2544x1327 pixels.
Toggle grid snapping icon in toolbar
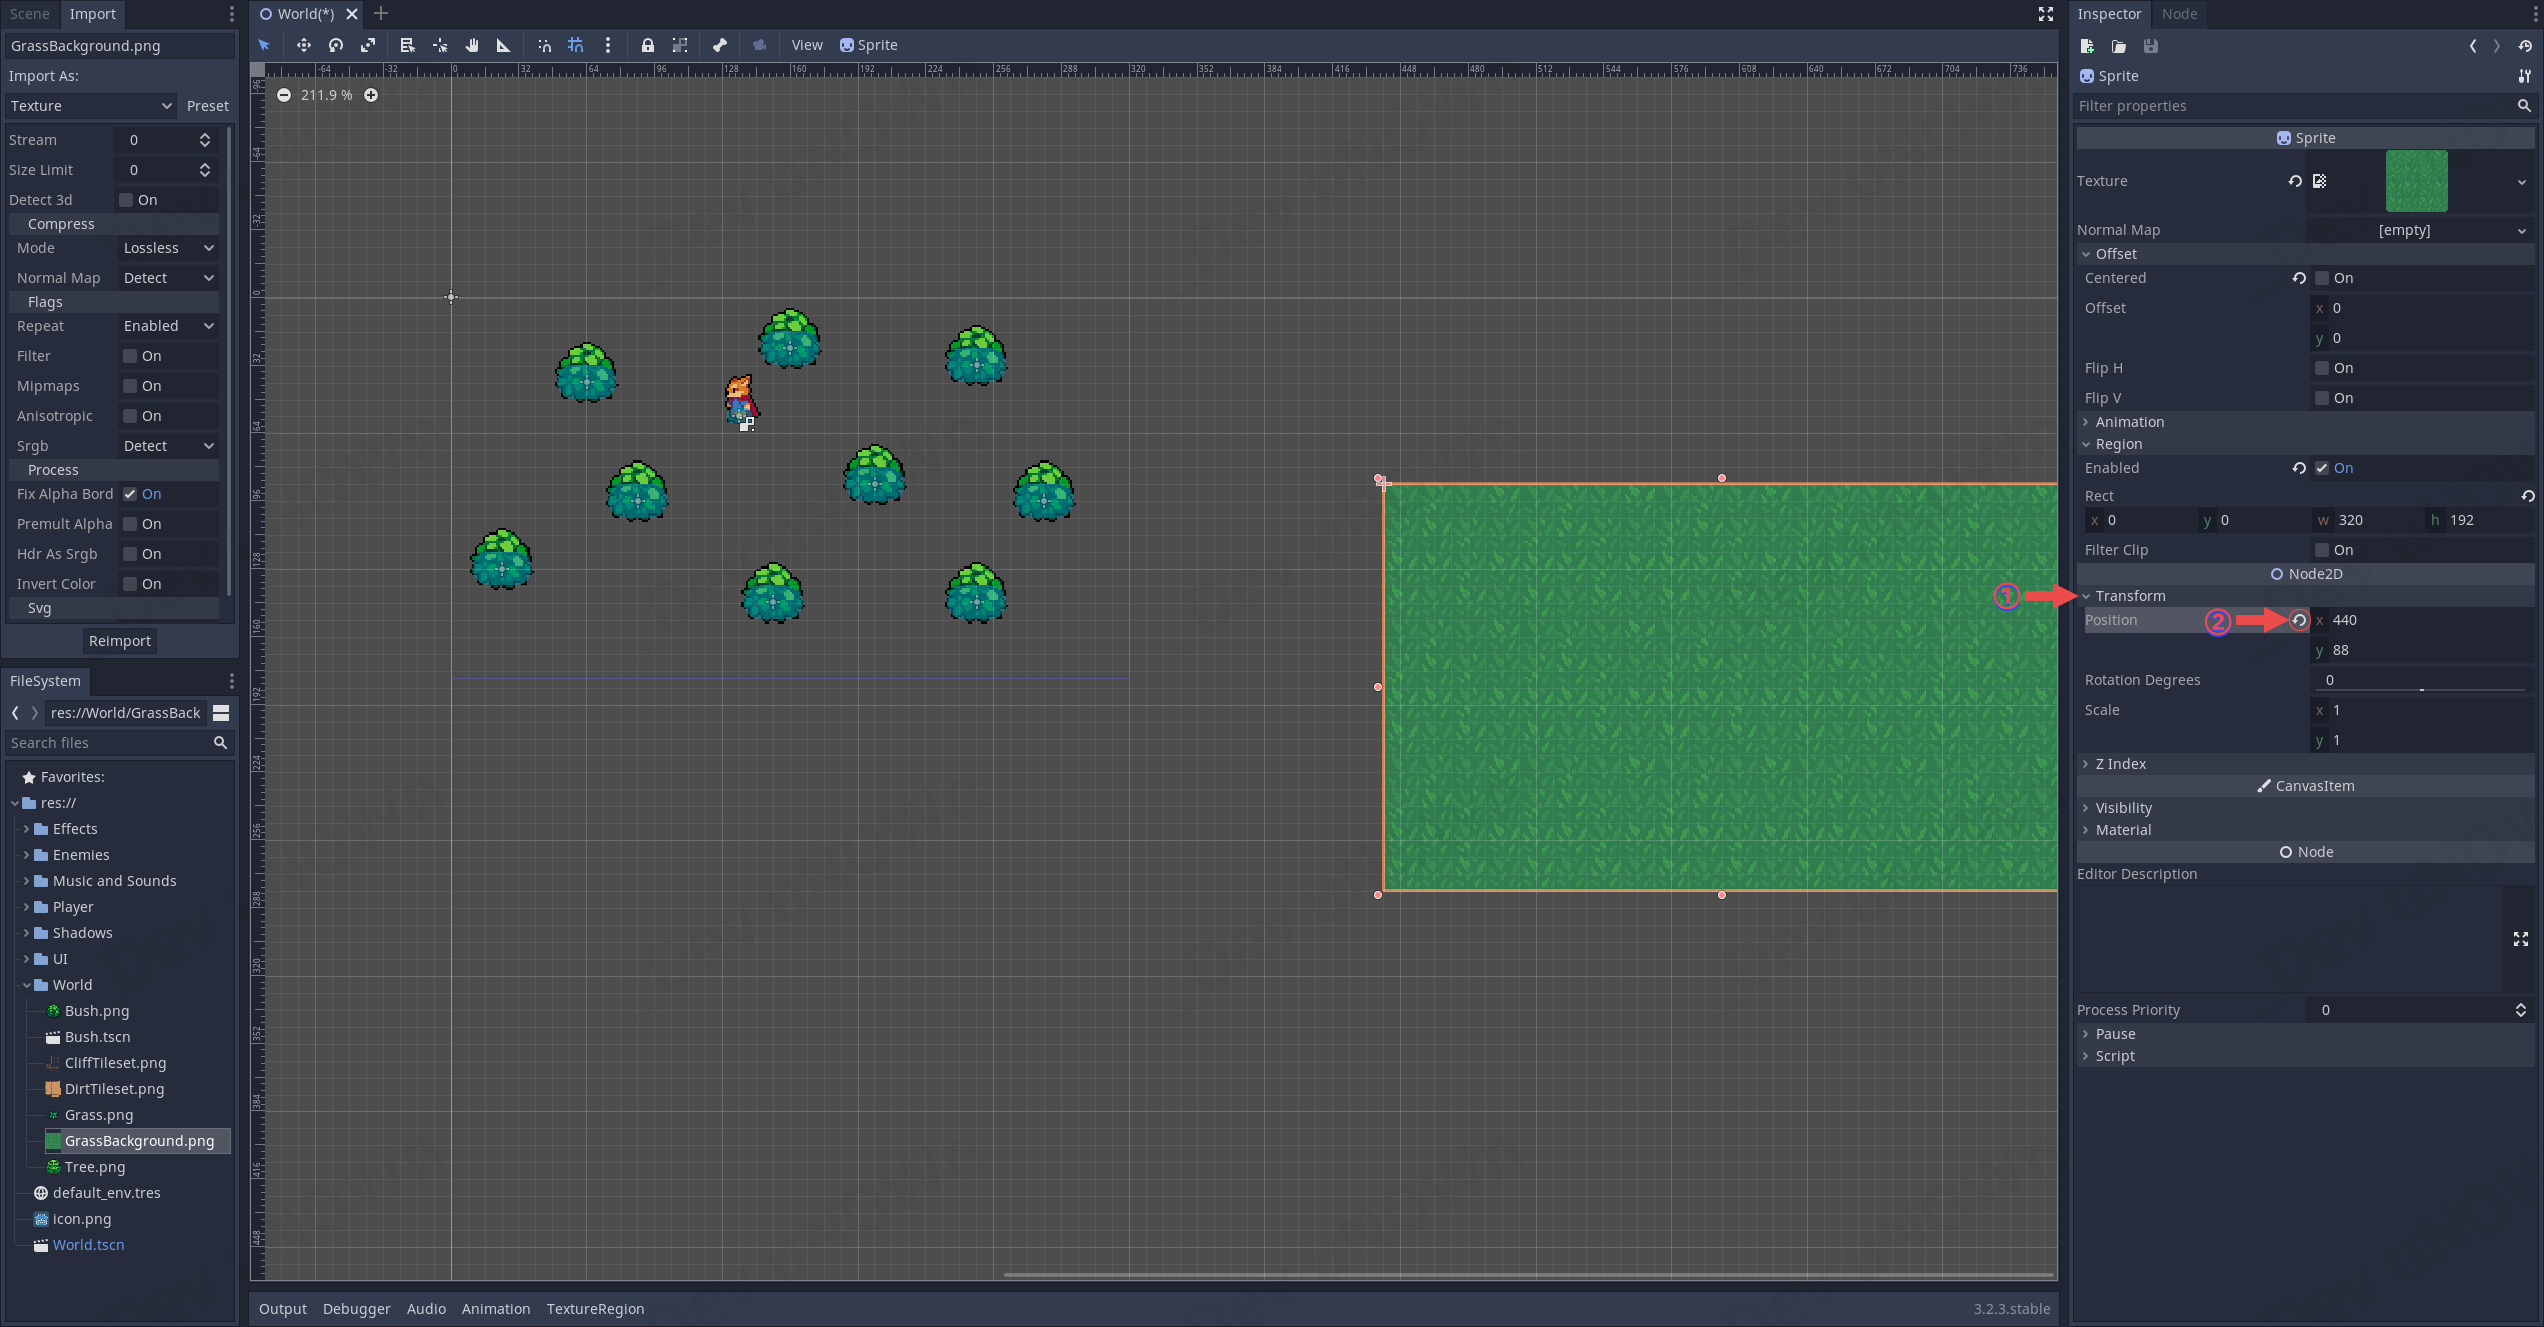point(576,45)
